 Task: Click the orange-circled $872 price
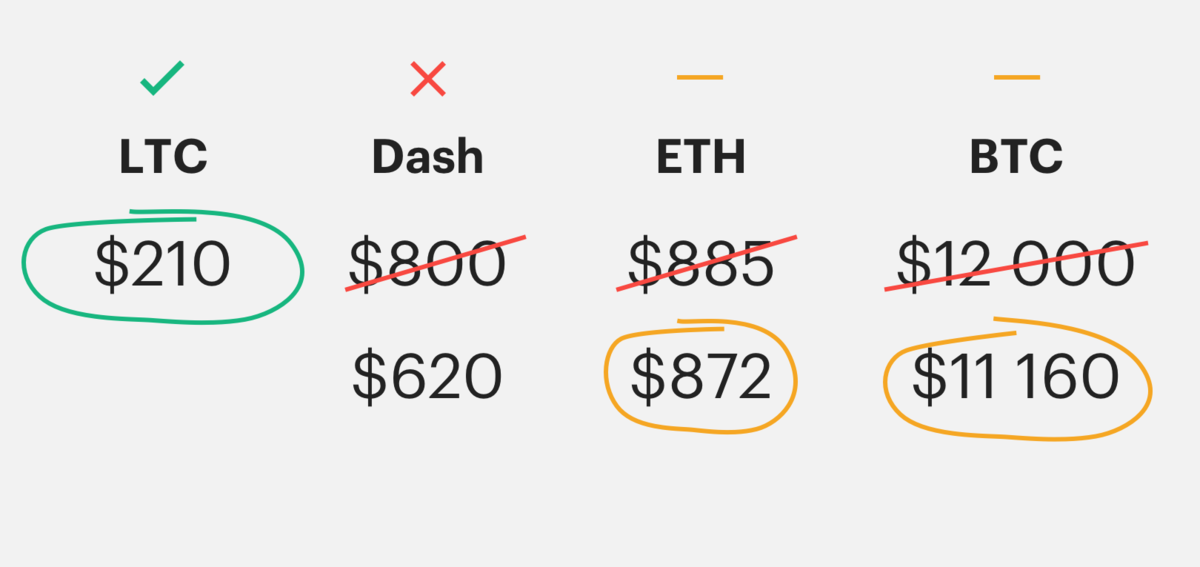(701, 379)
